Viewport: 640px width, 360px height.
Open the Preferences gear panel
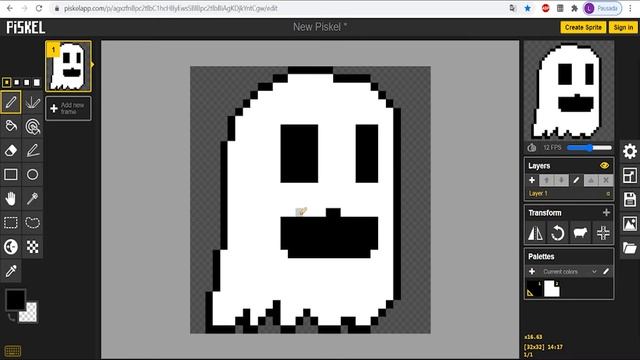630,151
